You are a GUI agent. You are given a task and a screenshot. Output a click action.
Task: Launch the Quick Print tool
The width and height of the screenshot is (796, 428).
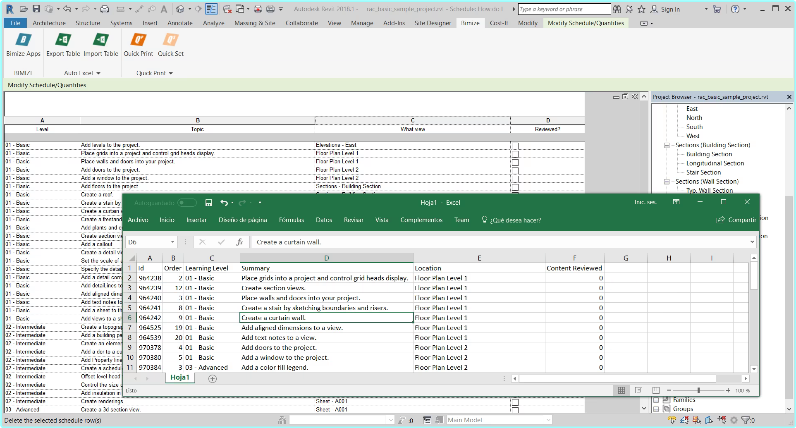138,45
